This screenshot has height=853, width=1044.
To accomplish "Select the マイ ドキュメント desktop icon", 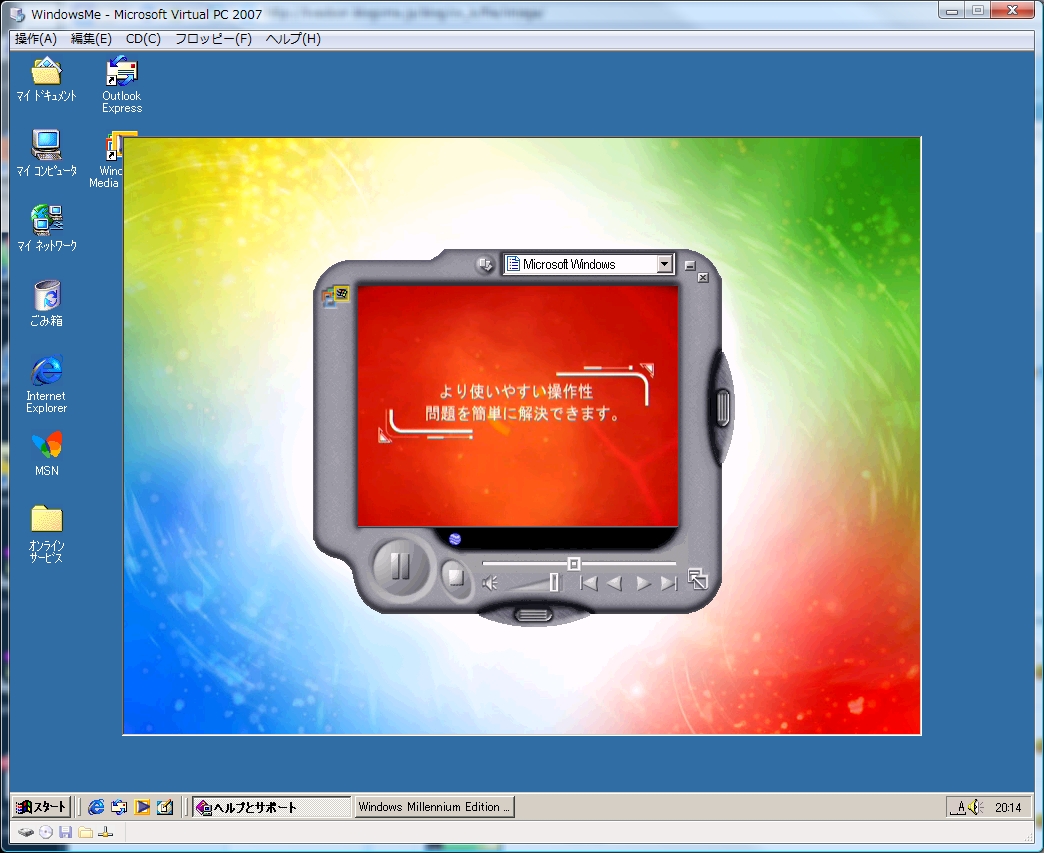I will (47, 80).
